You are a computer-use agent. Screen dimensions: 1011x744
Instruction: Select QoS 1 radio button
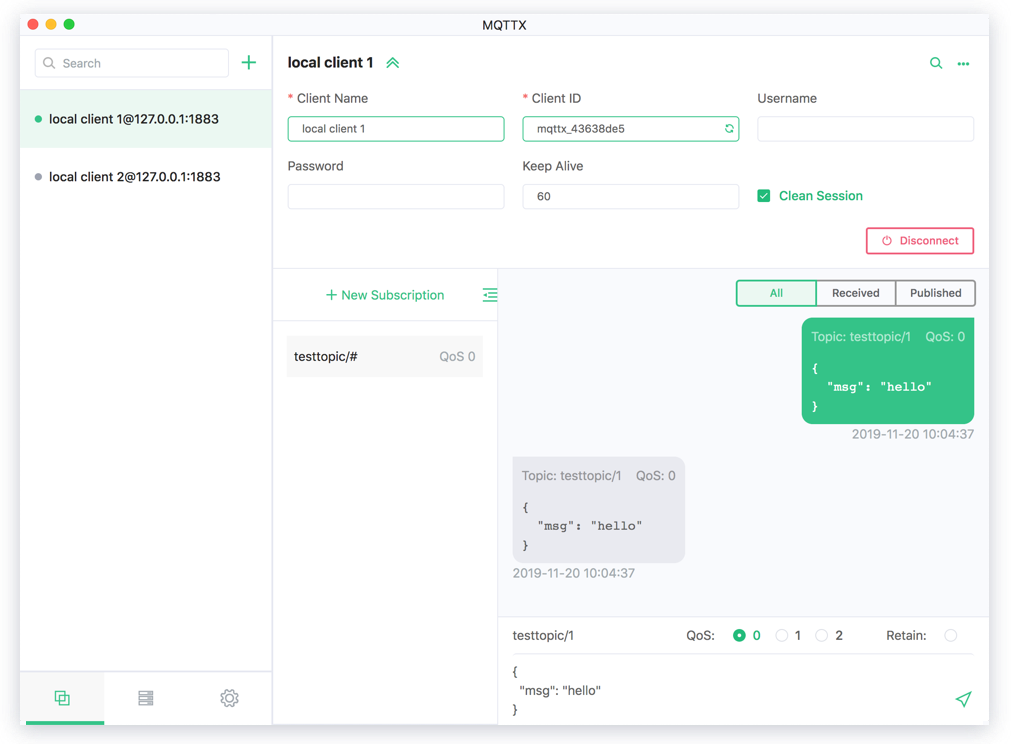pos(781,636)
